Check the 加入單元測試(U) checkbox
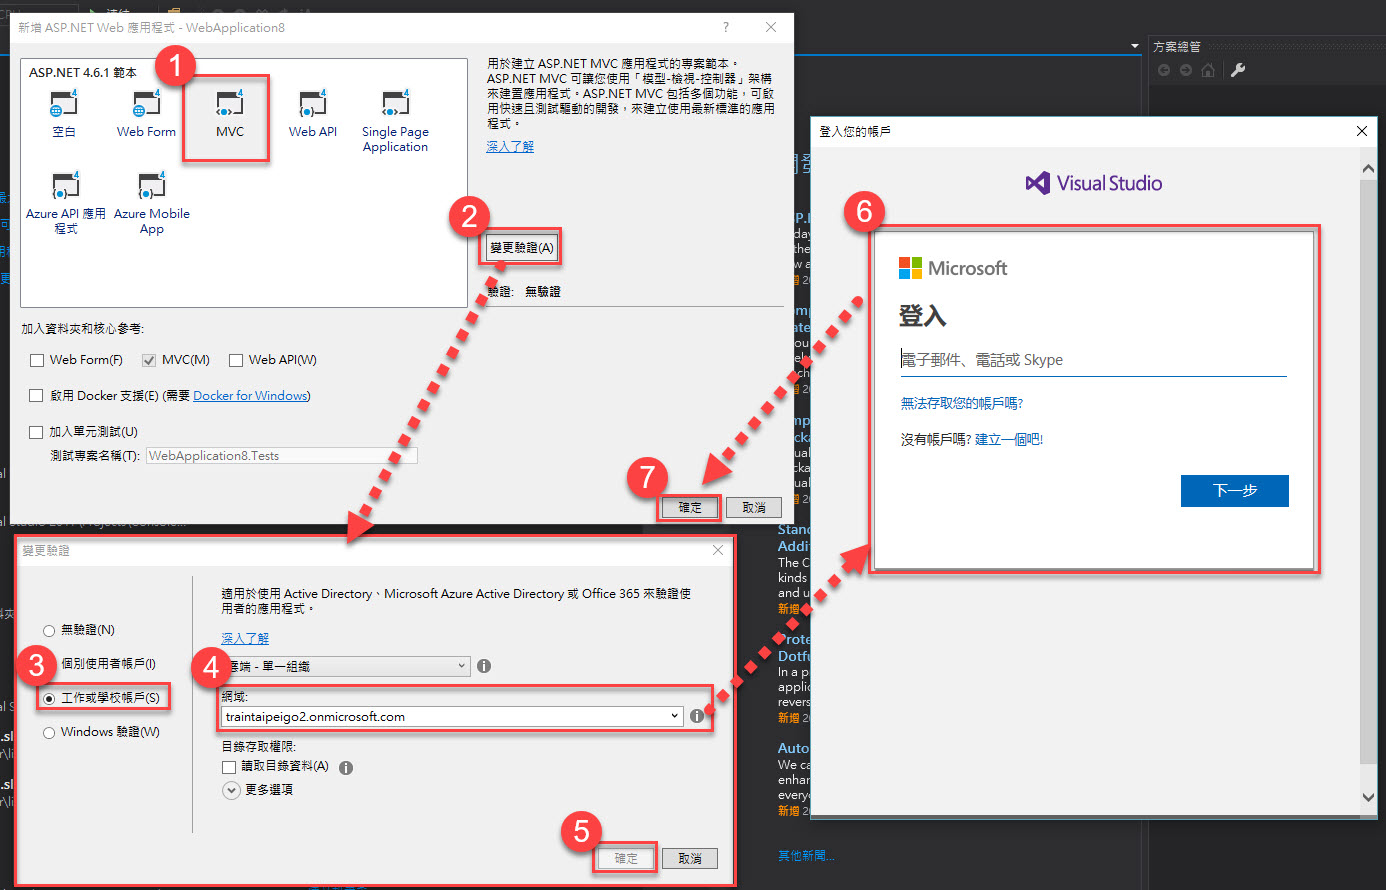 37,432
